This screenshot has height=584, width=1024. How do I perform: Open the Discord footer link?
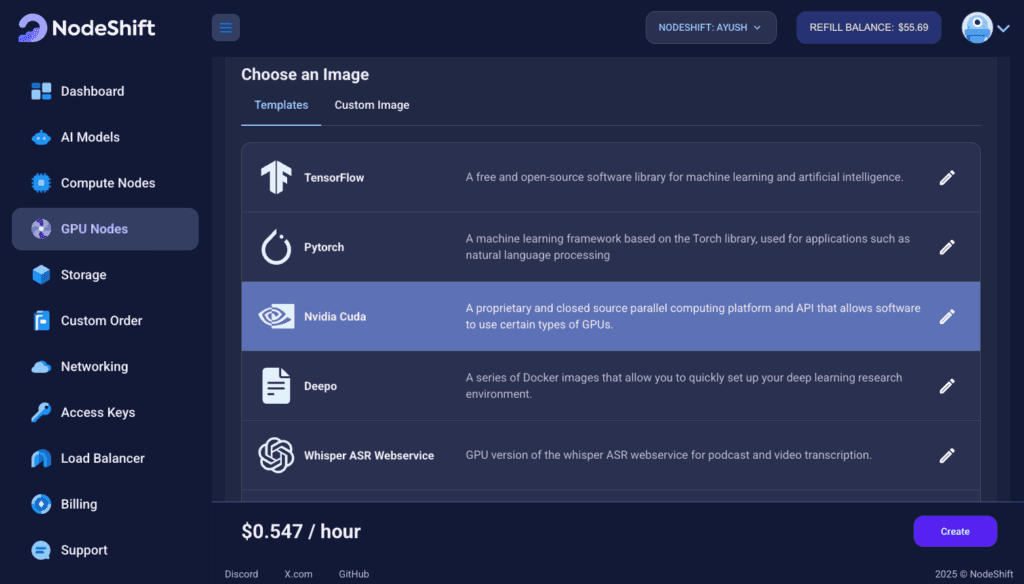coord(241,574)
